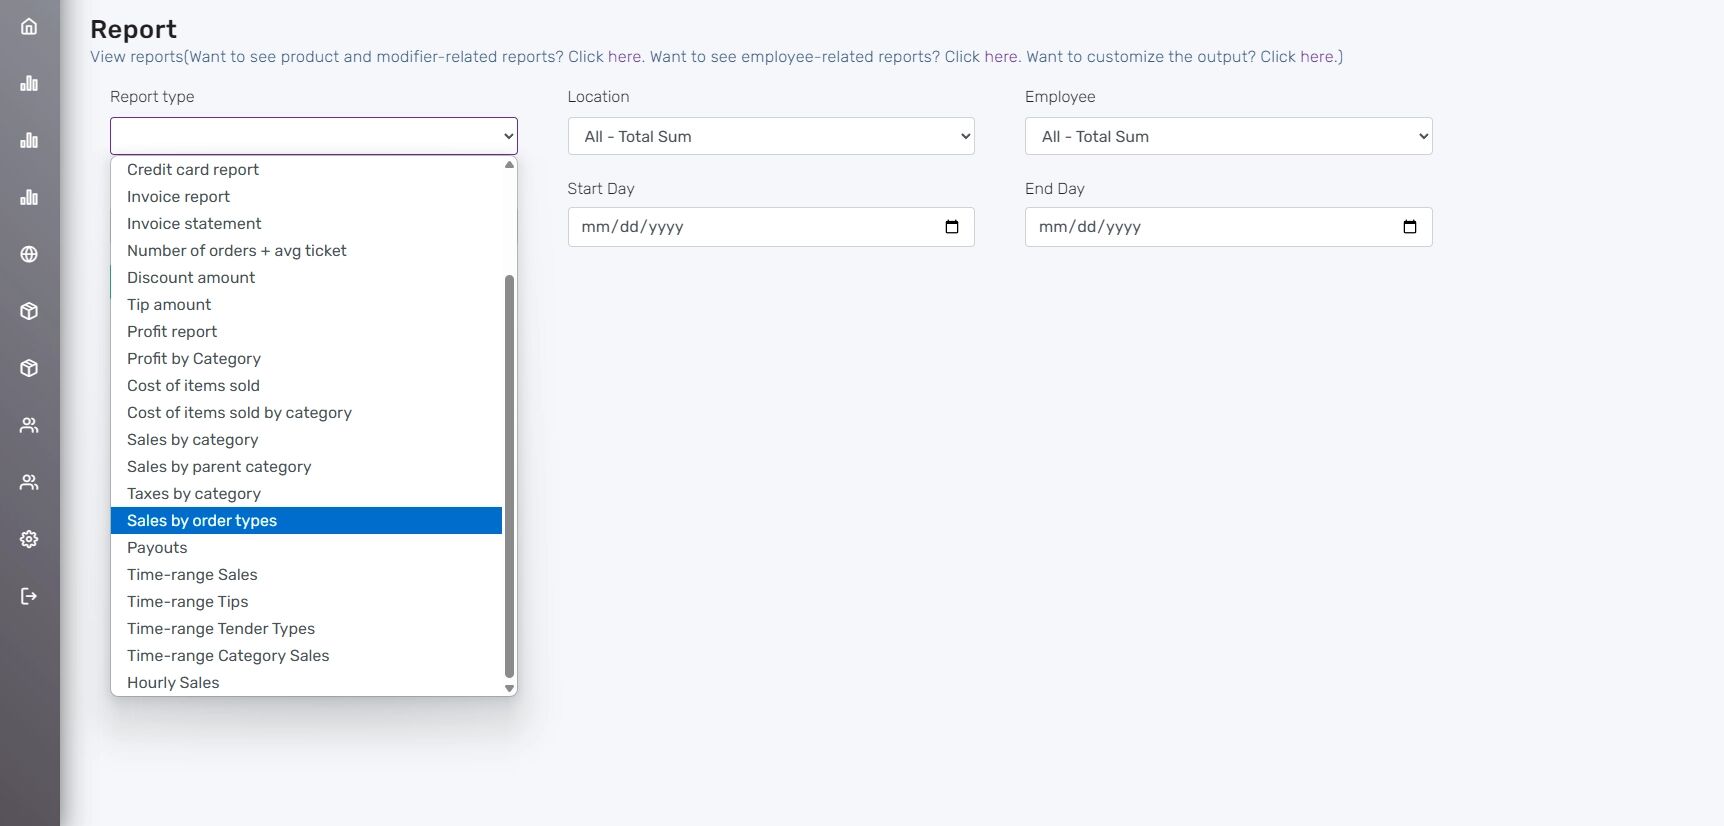Select Invoice report option
The image size is (1724, 826).
(x=306, y=197)
